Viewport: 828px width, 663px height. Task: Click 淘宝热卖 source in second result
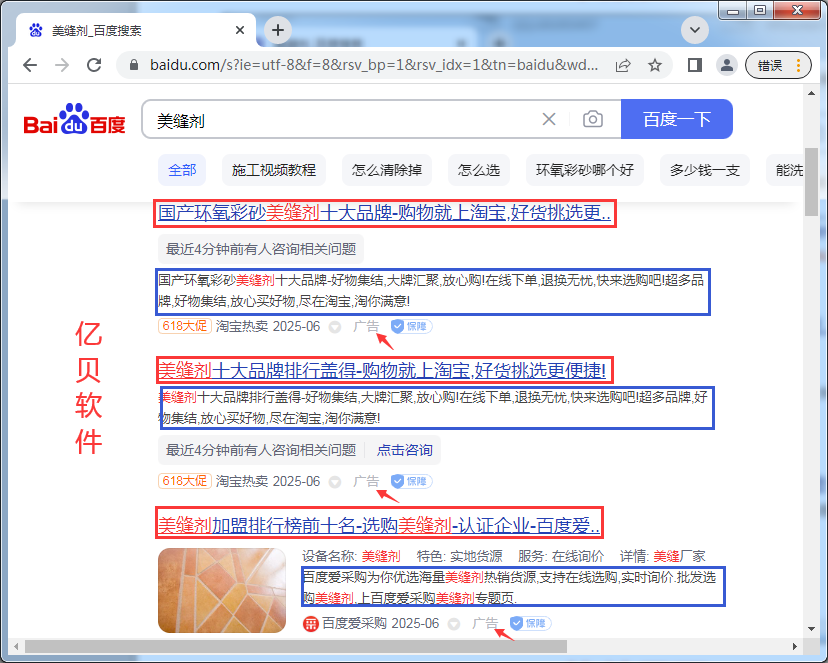242,481
